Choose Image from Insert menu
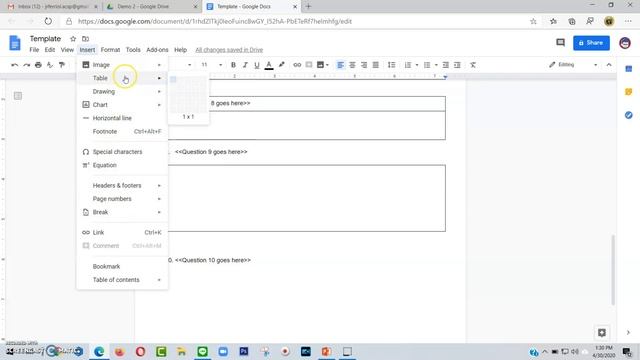This screenshot has height=360, width=640. tap(122, 65)
